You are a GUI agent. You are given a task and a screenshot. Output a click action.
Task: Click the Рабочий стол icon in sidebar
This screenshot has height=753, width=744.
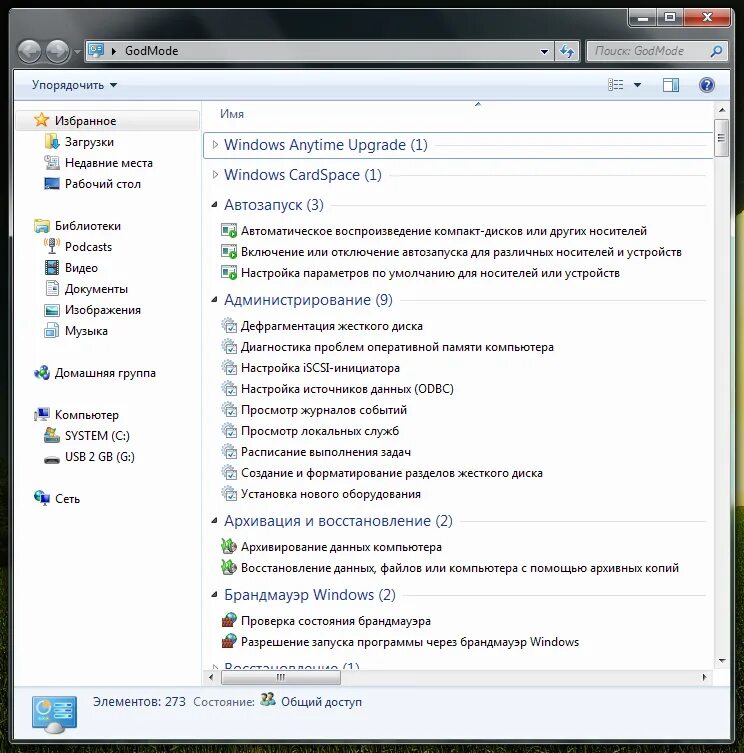pos(52,184)
